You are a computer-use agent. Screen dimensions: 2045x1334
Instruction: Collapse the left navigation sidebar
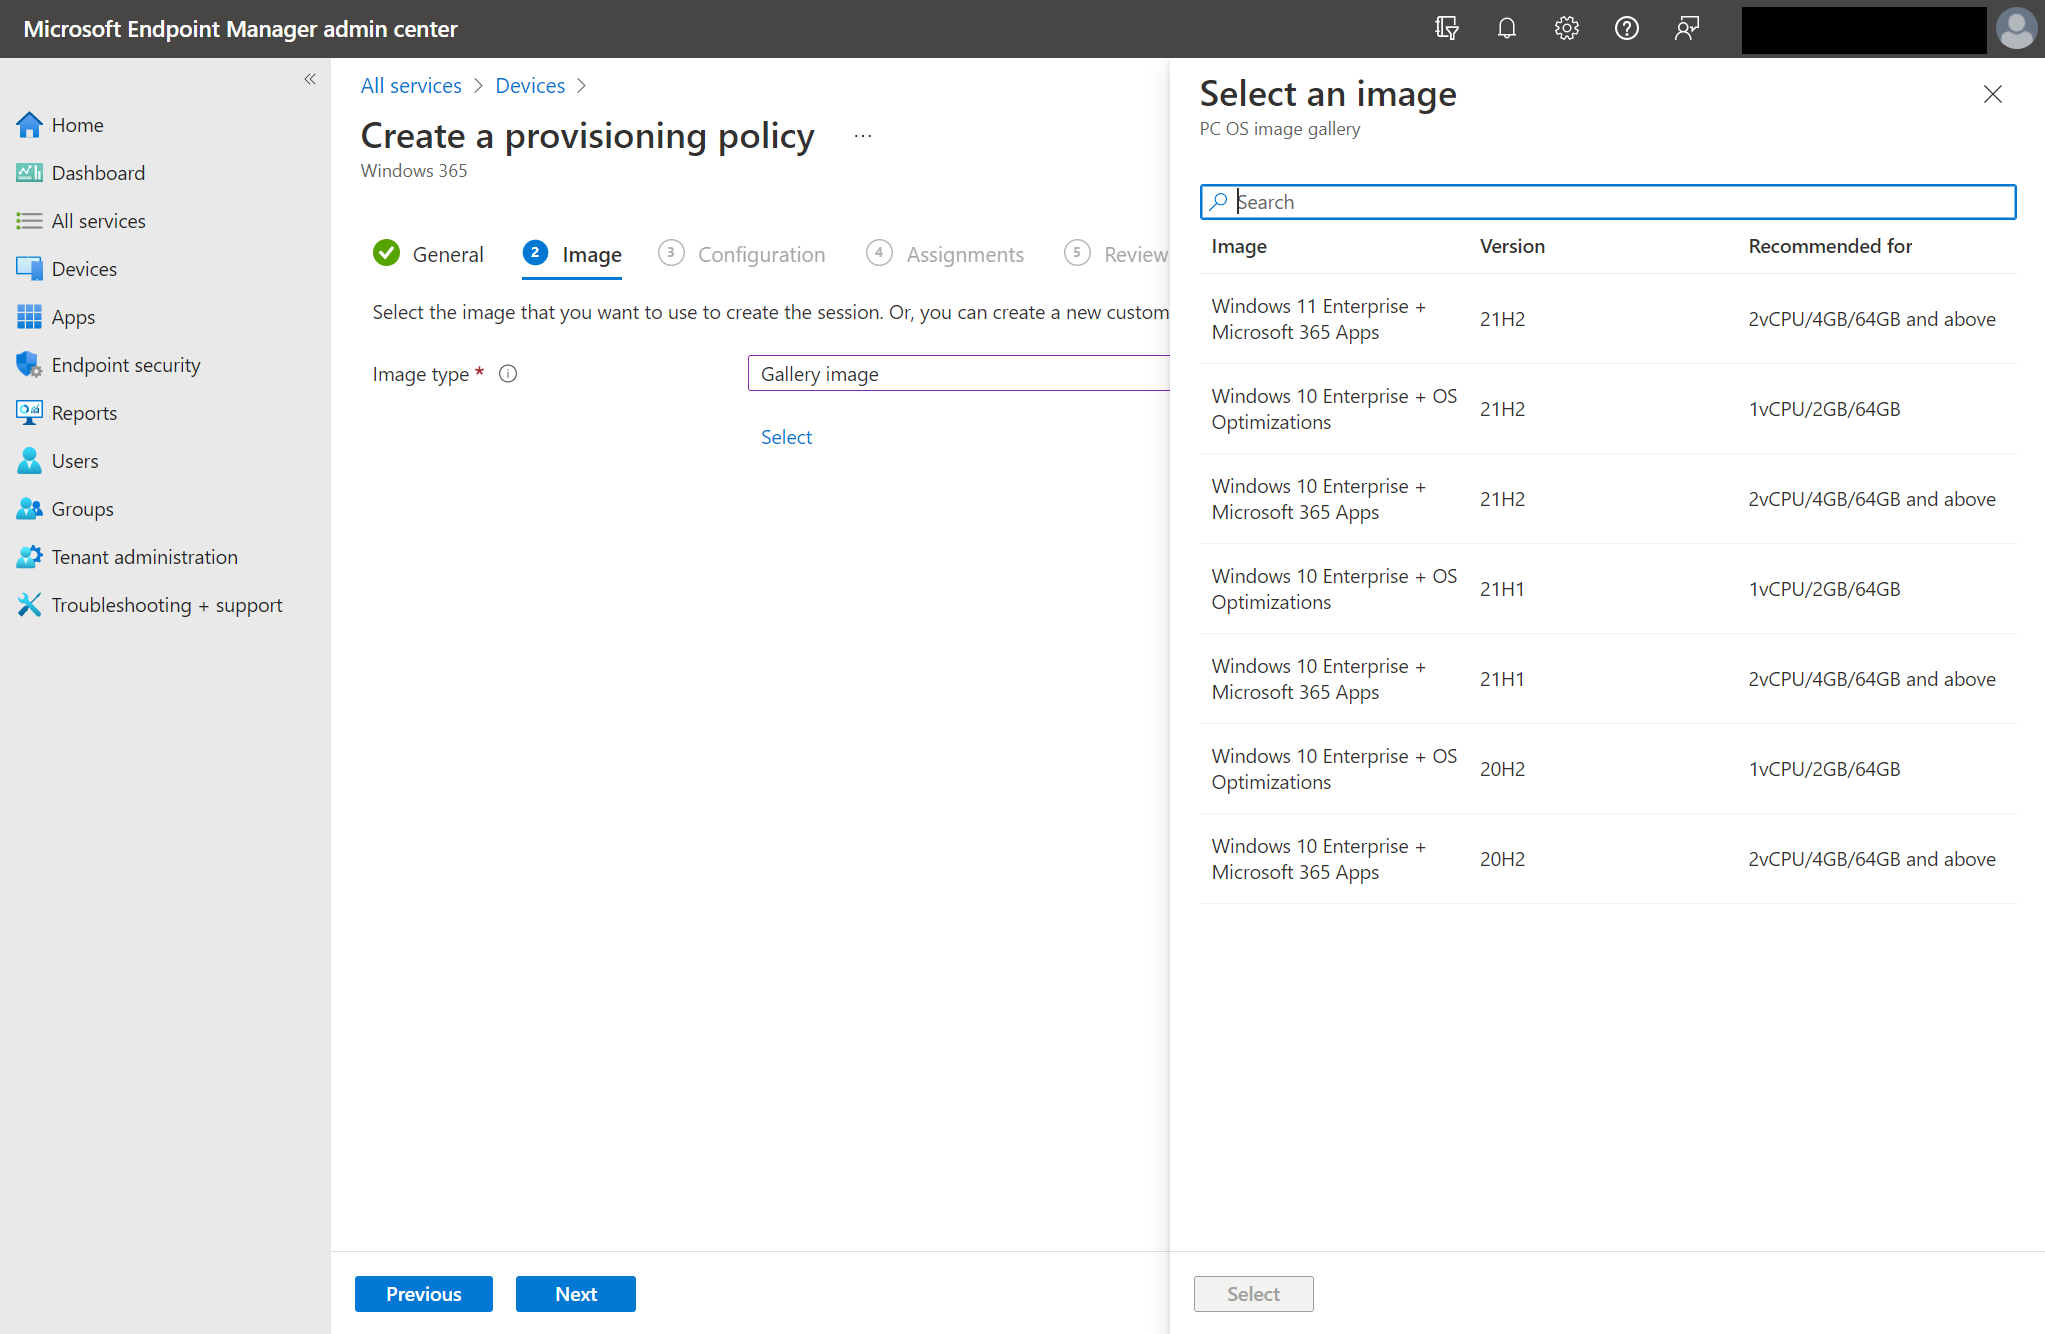point(310,79)
